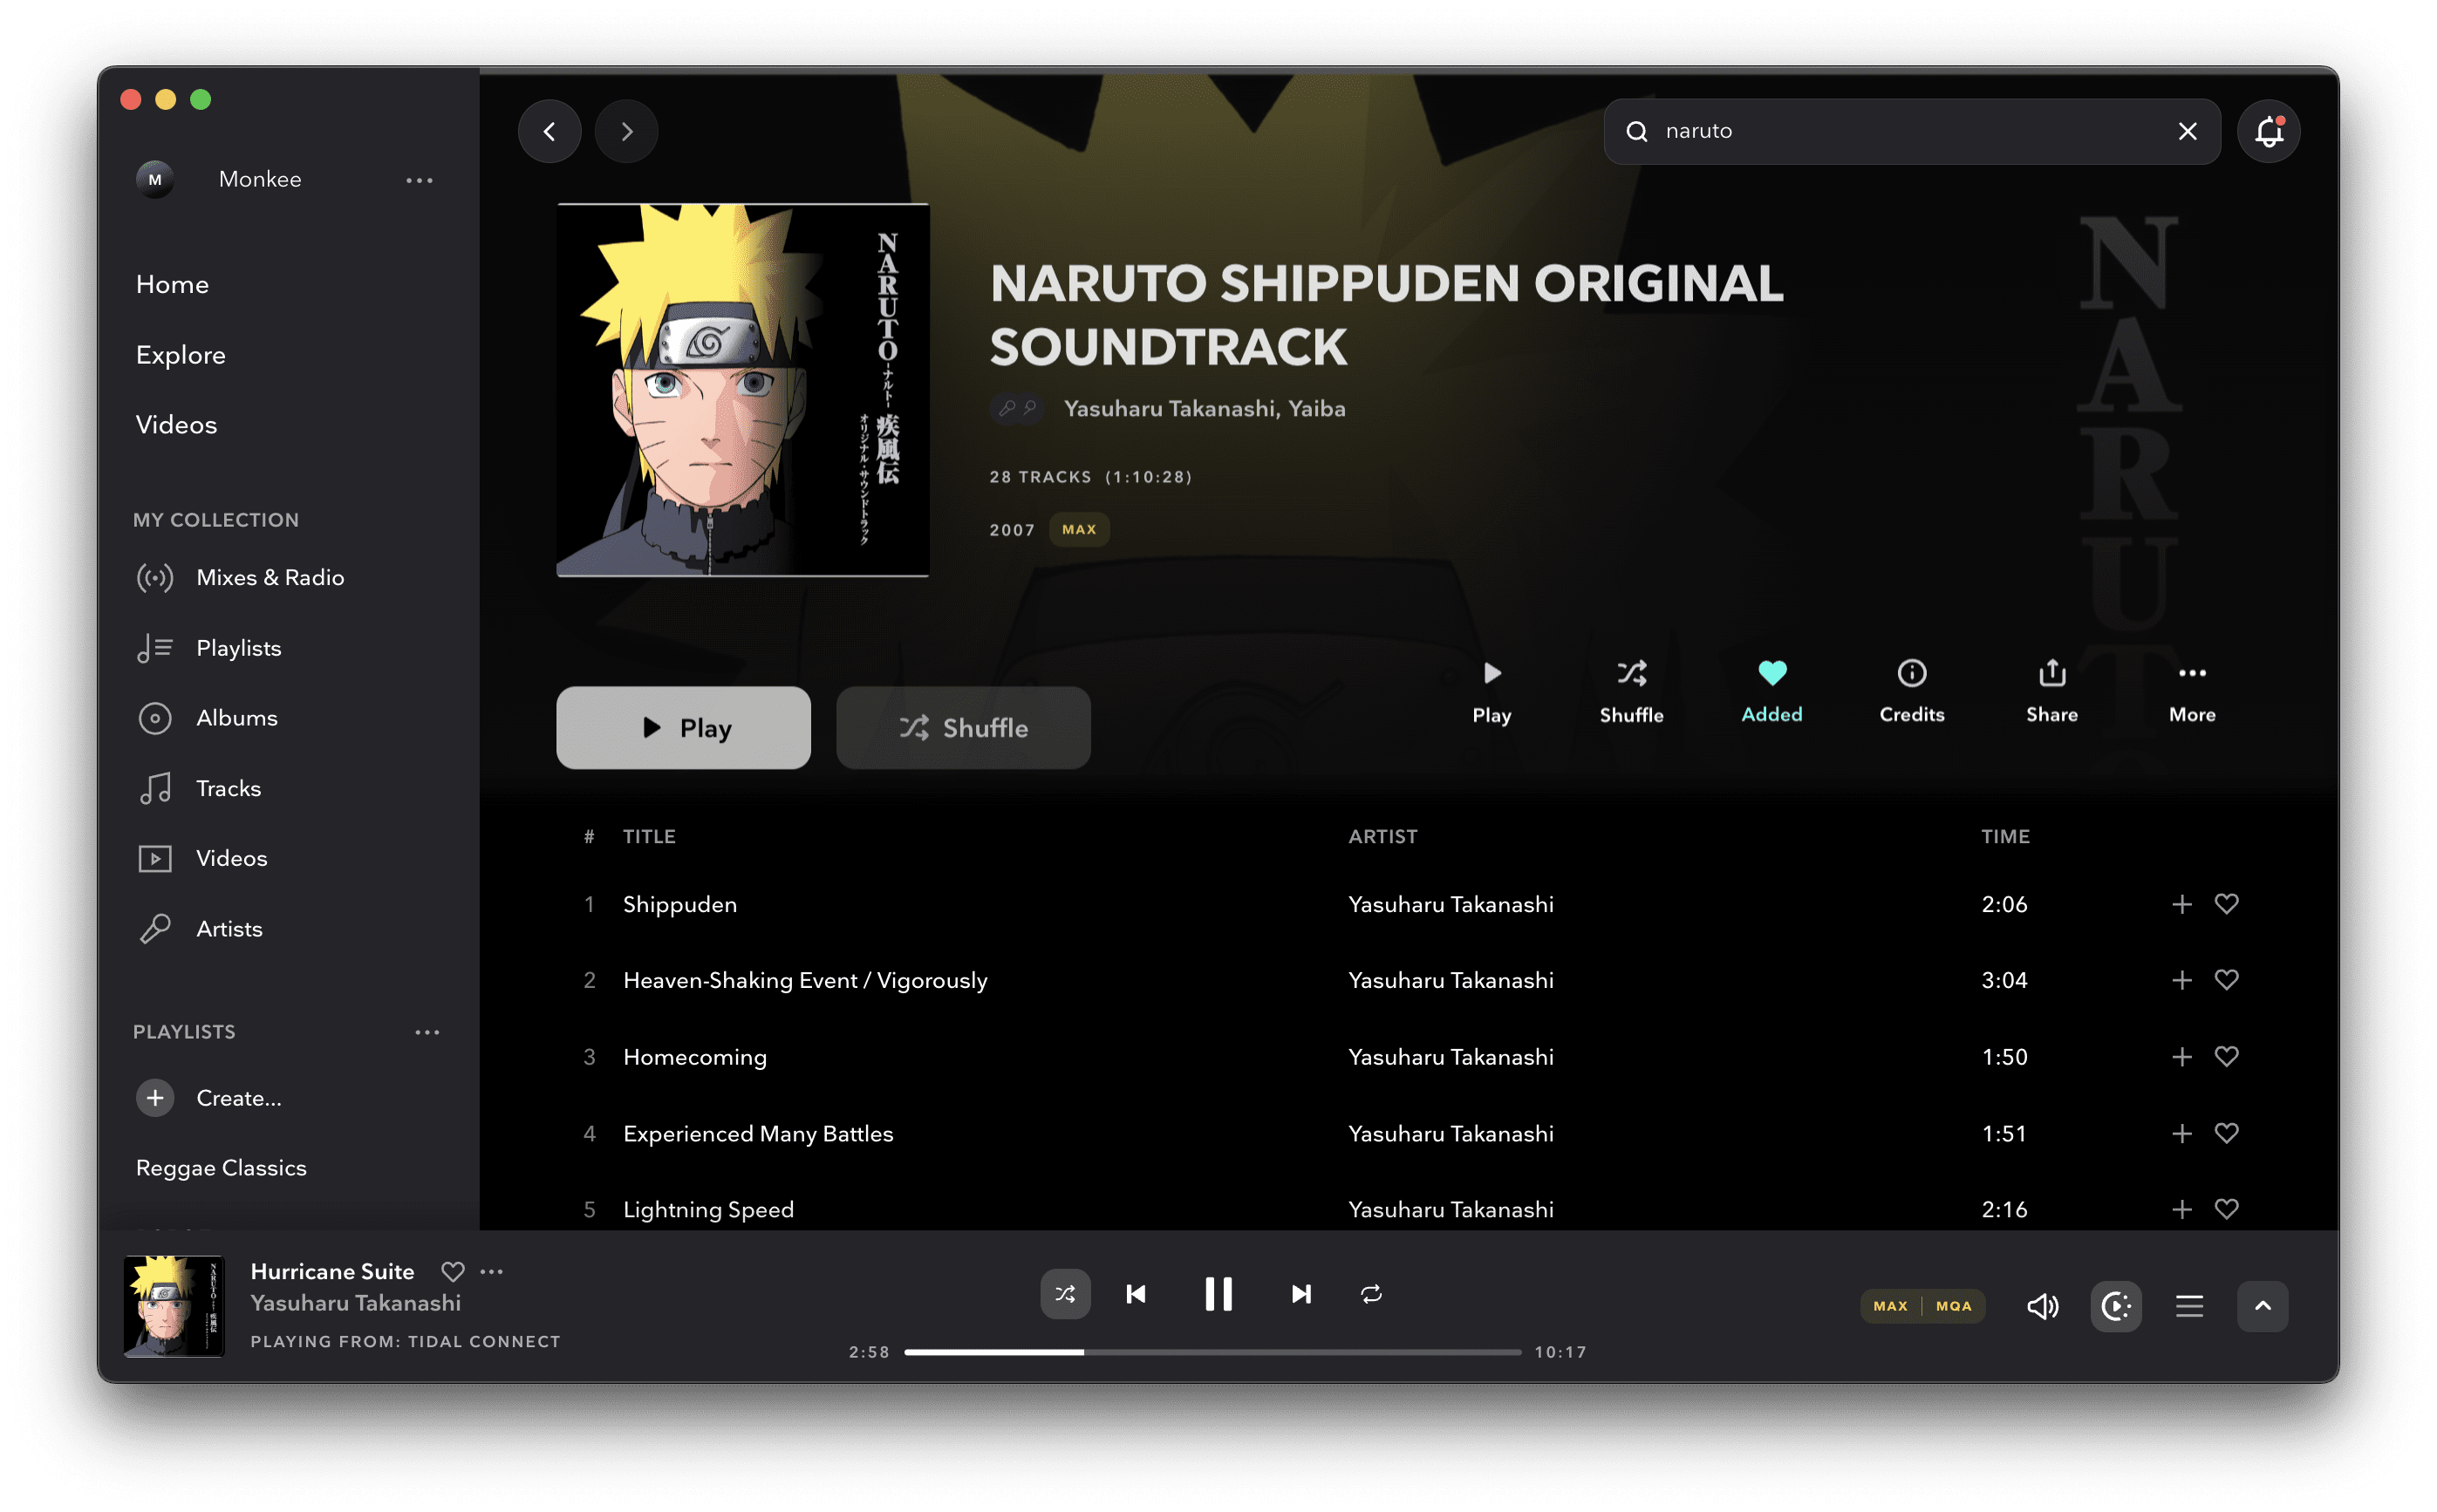Favorite the Homecoming track

point(2226,1056)
